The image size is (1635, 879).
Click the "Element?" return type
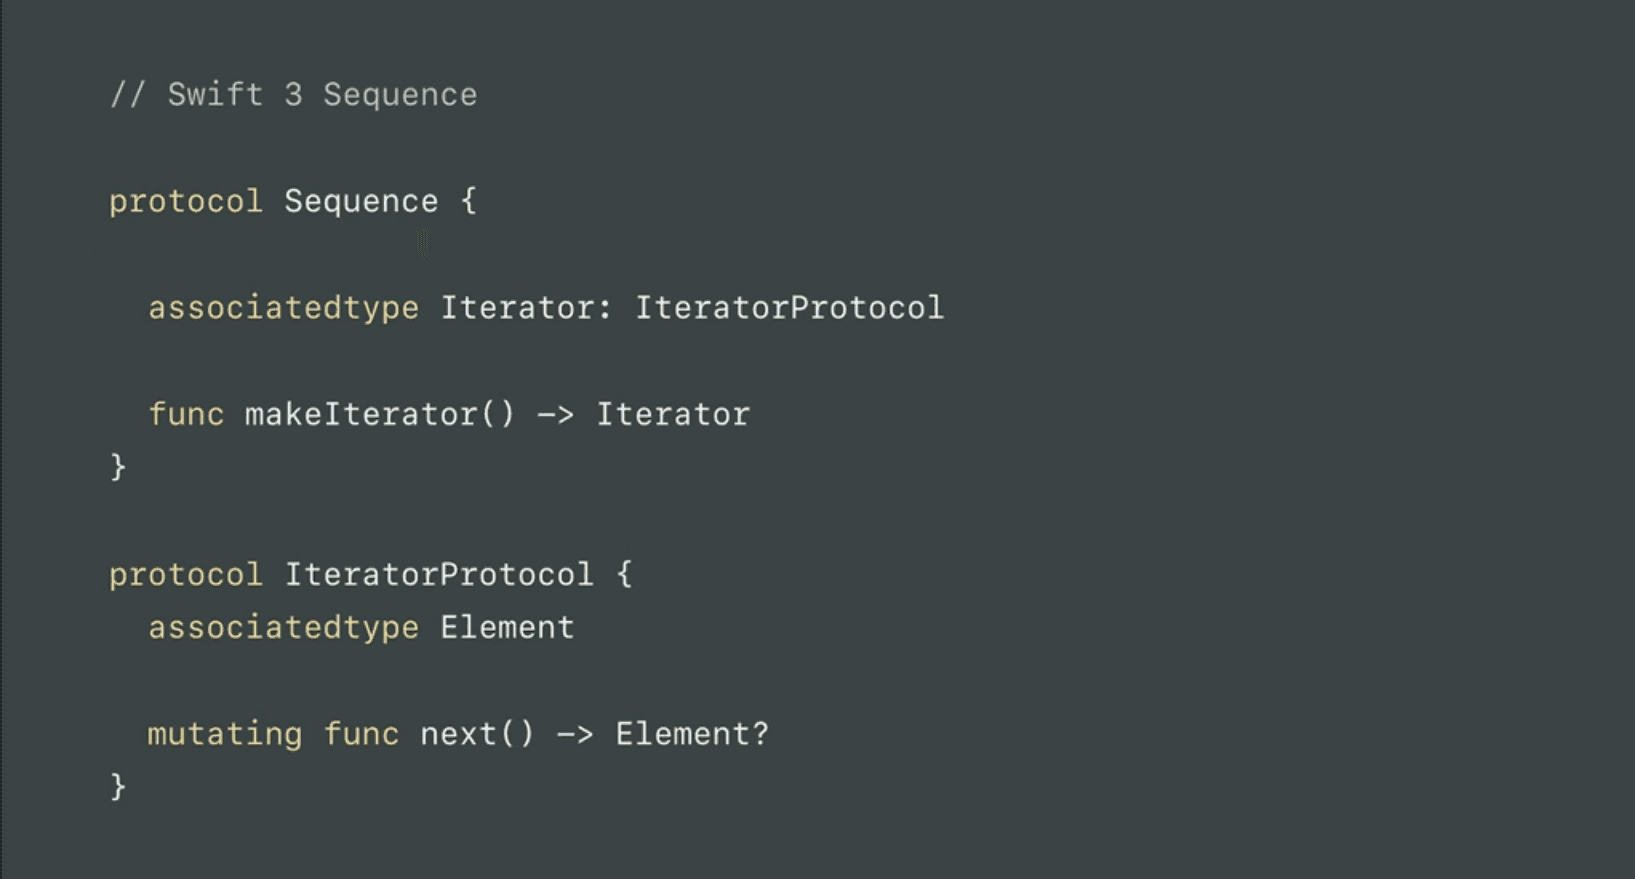[692, 735]
